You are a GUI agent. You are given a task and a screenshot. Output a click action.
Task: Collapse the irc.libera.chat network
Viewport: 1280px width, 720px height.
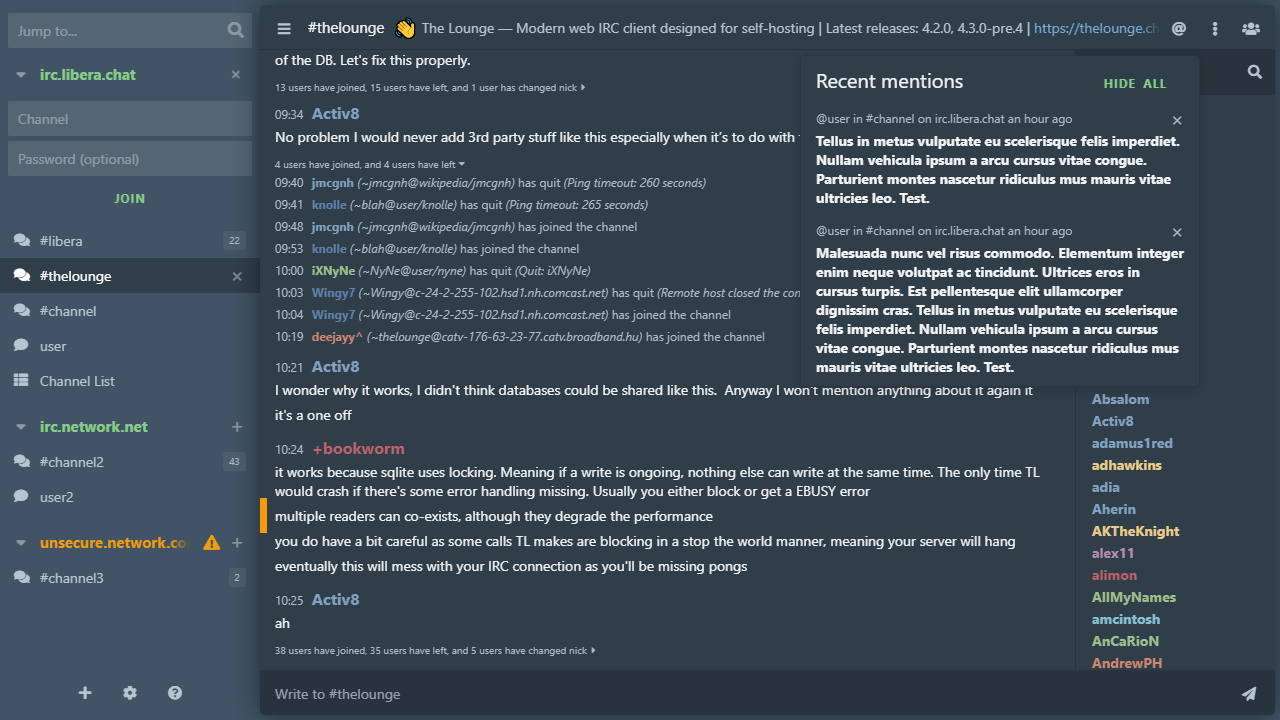[x=21, y=74]
